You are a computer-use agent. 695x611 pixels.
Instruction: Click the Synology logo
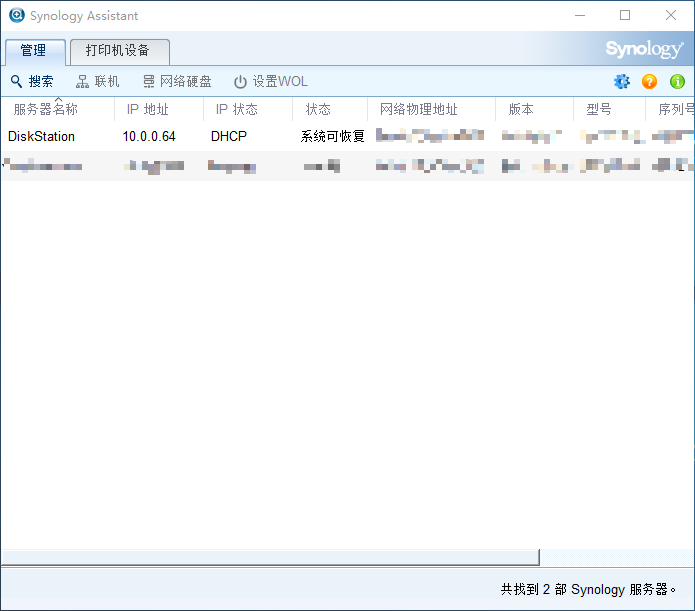pyautogui.click(x=644, y=48)
